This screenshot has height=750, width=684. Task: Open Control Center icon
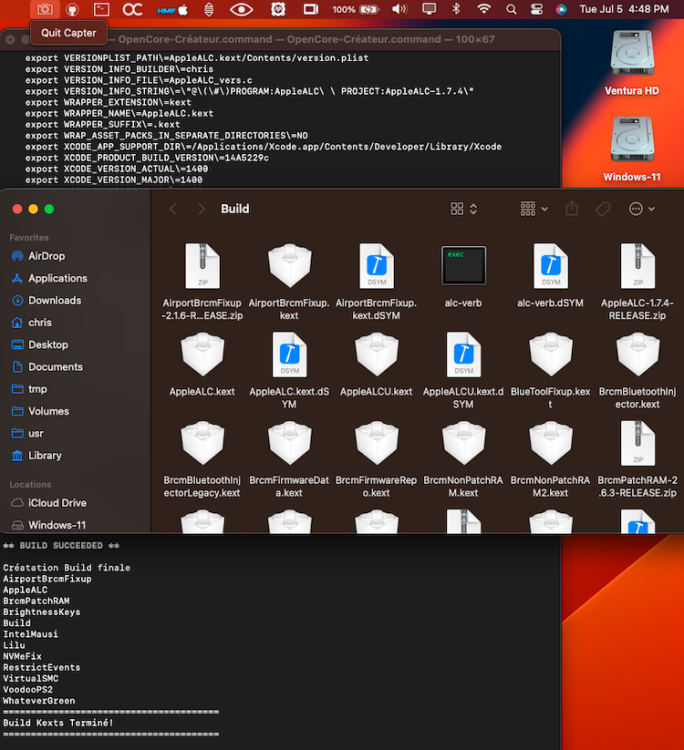pyautogui.click(x=537, y=9)
